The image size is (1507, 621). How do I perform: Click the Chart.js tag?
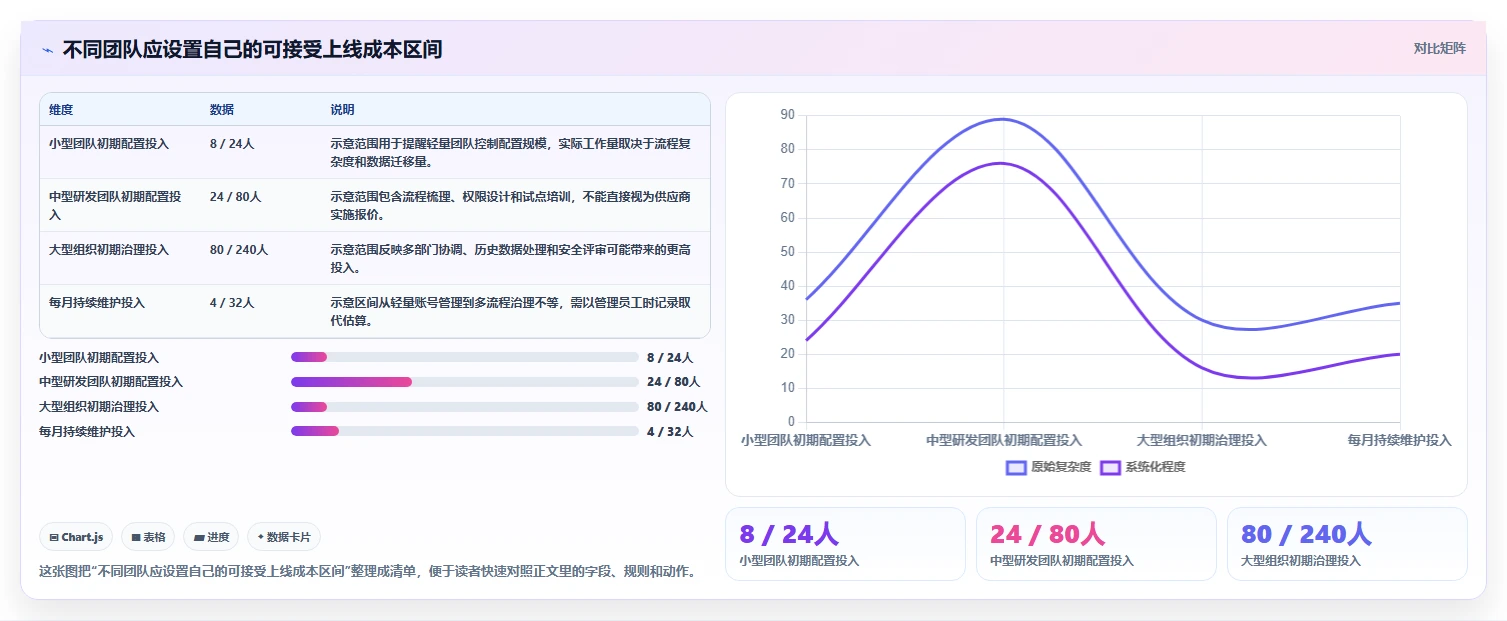[77, 537]
